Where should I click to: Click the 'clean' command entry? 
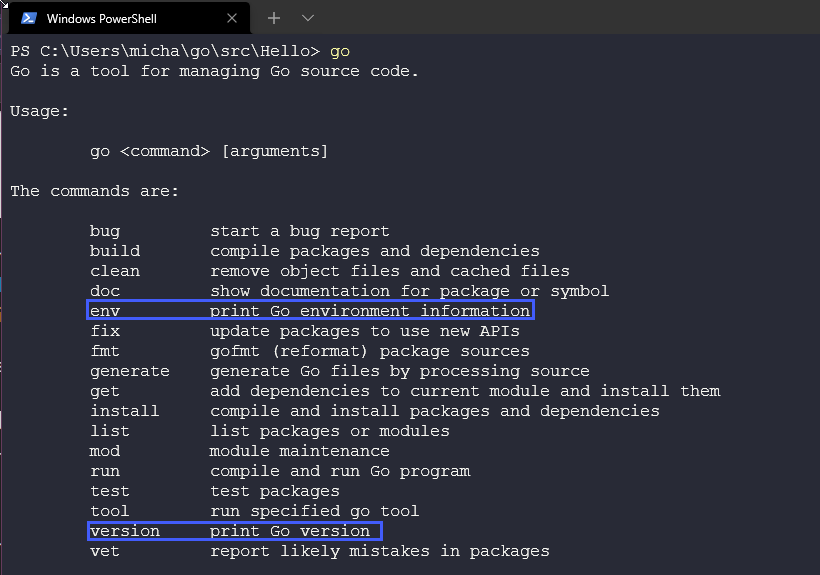coord(115,271)
